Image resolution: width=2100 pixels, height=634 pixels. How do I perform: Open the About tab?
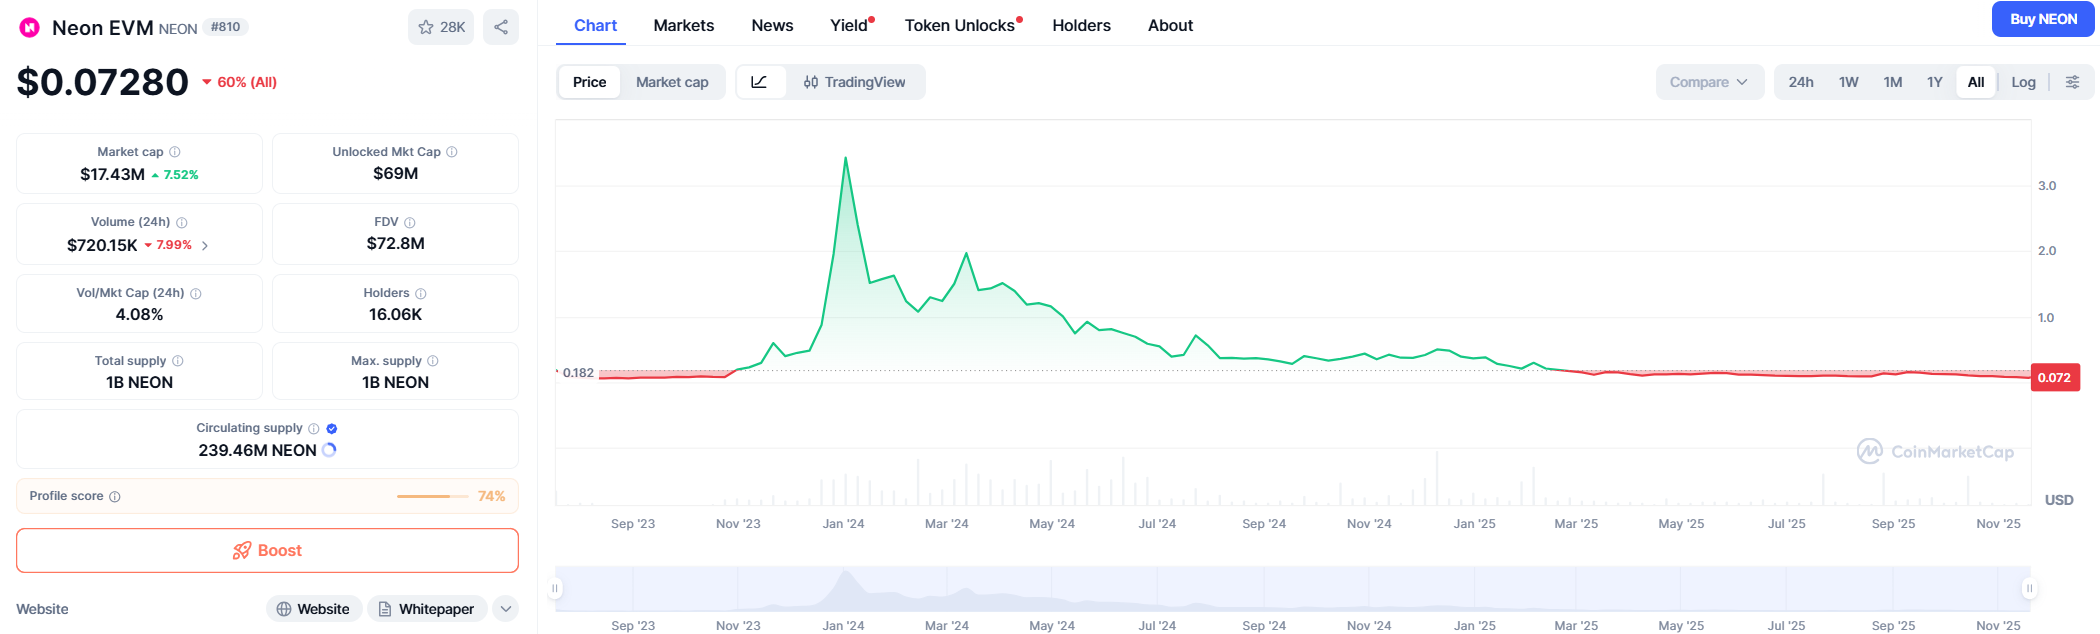[1170, 25]
